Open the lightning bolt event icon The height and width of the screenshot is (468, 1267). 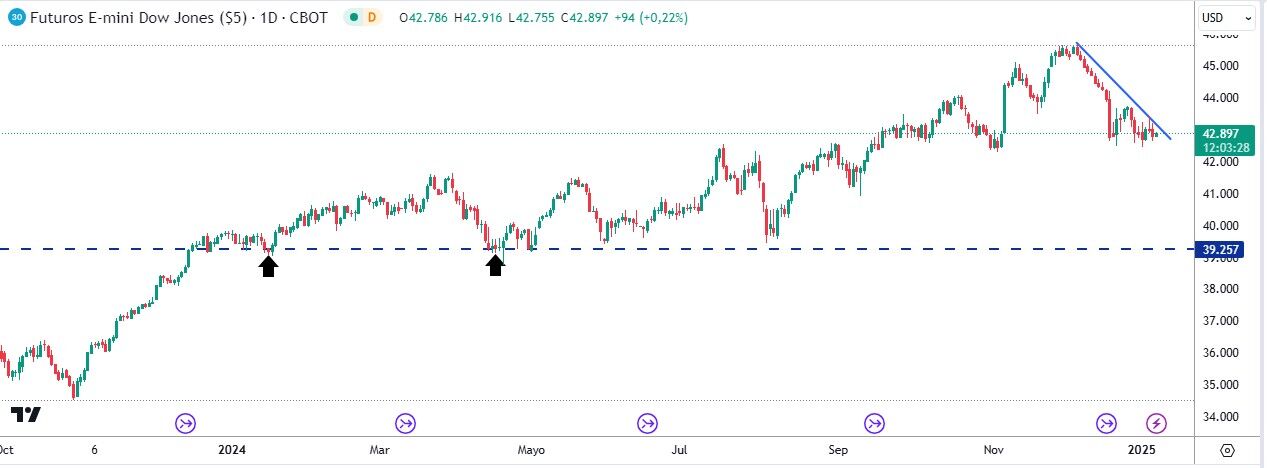[1157, 423]
